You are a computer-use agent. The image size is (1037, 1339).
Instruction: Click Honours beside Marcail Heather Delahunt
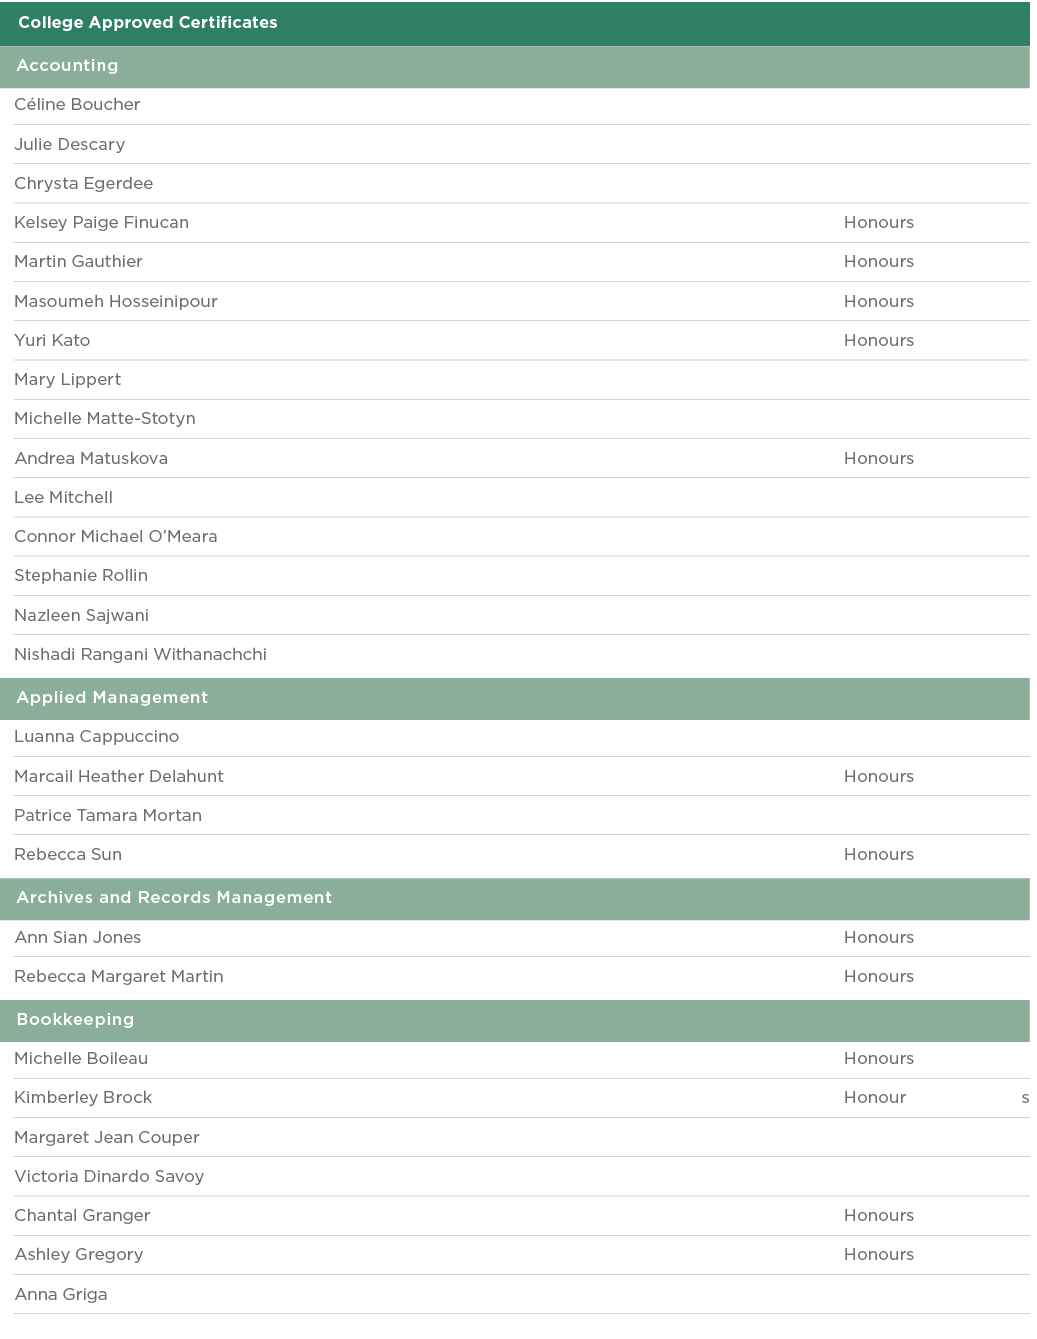click(878, 777)
